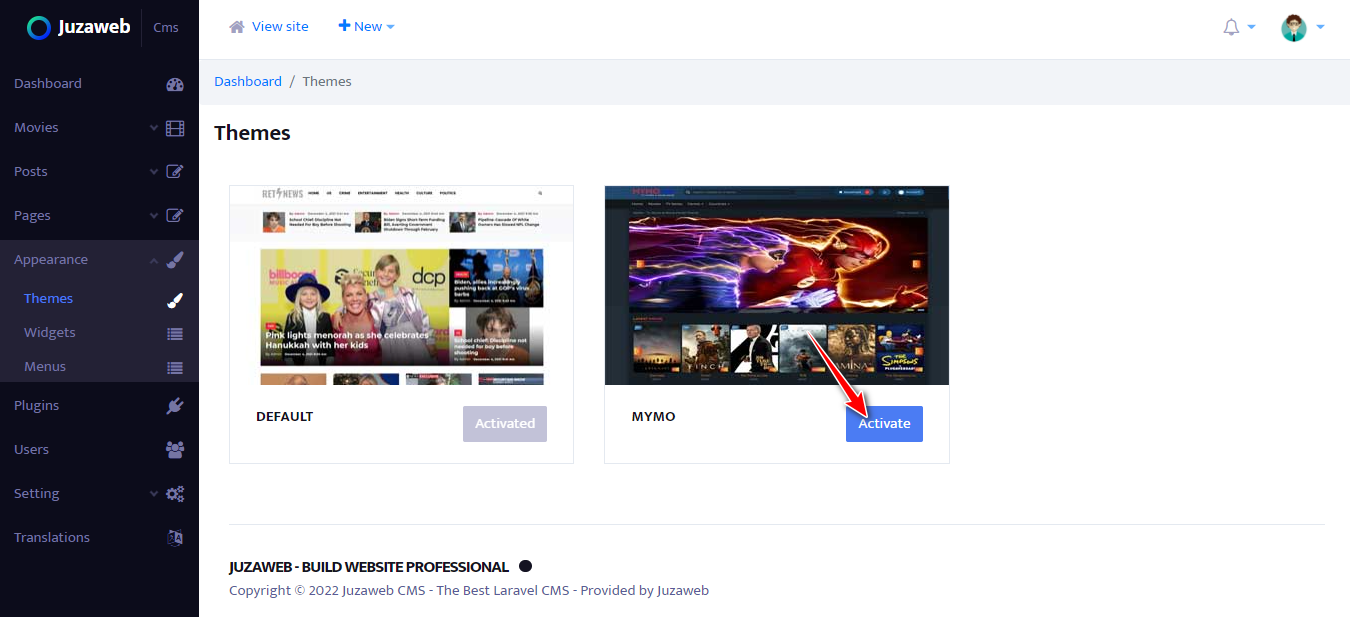Click the Juzaweb brand name
The image size is (1350, 617).
(94, 27)
